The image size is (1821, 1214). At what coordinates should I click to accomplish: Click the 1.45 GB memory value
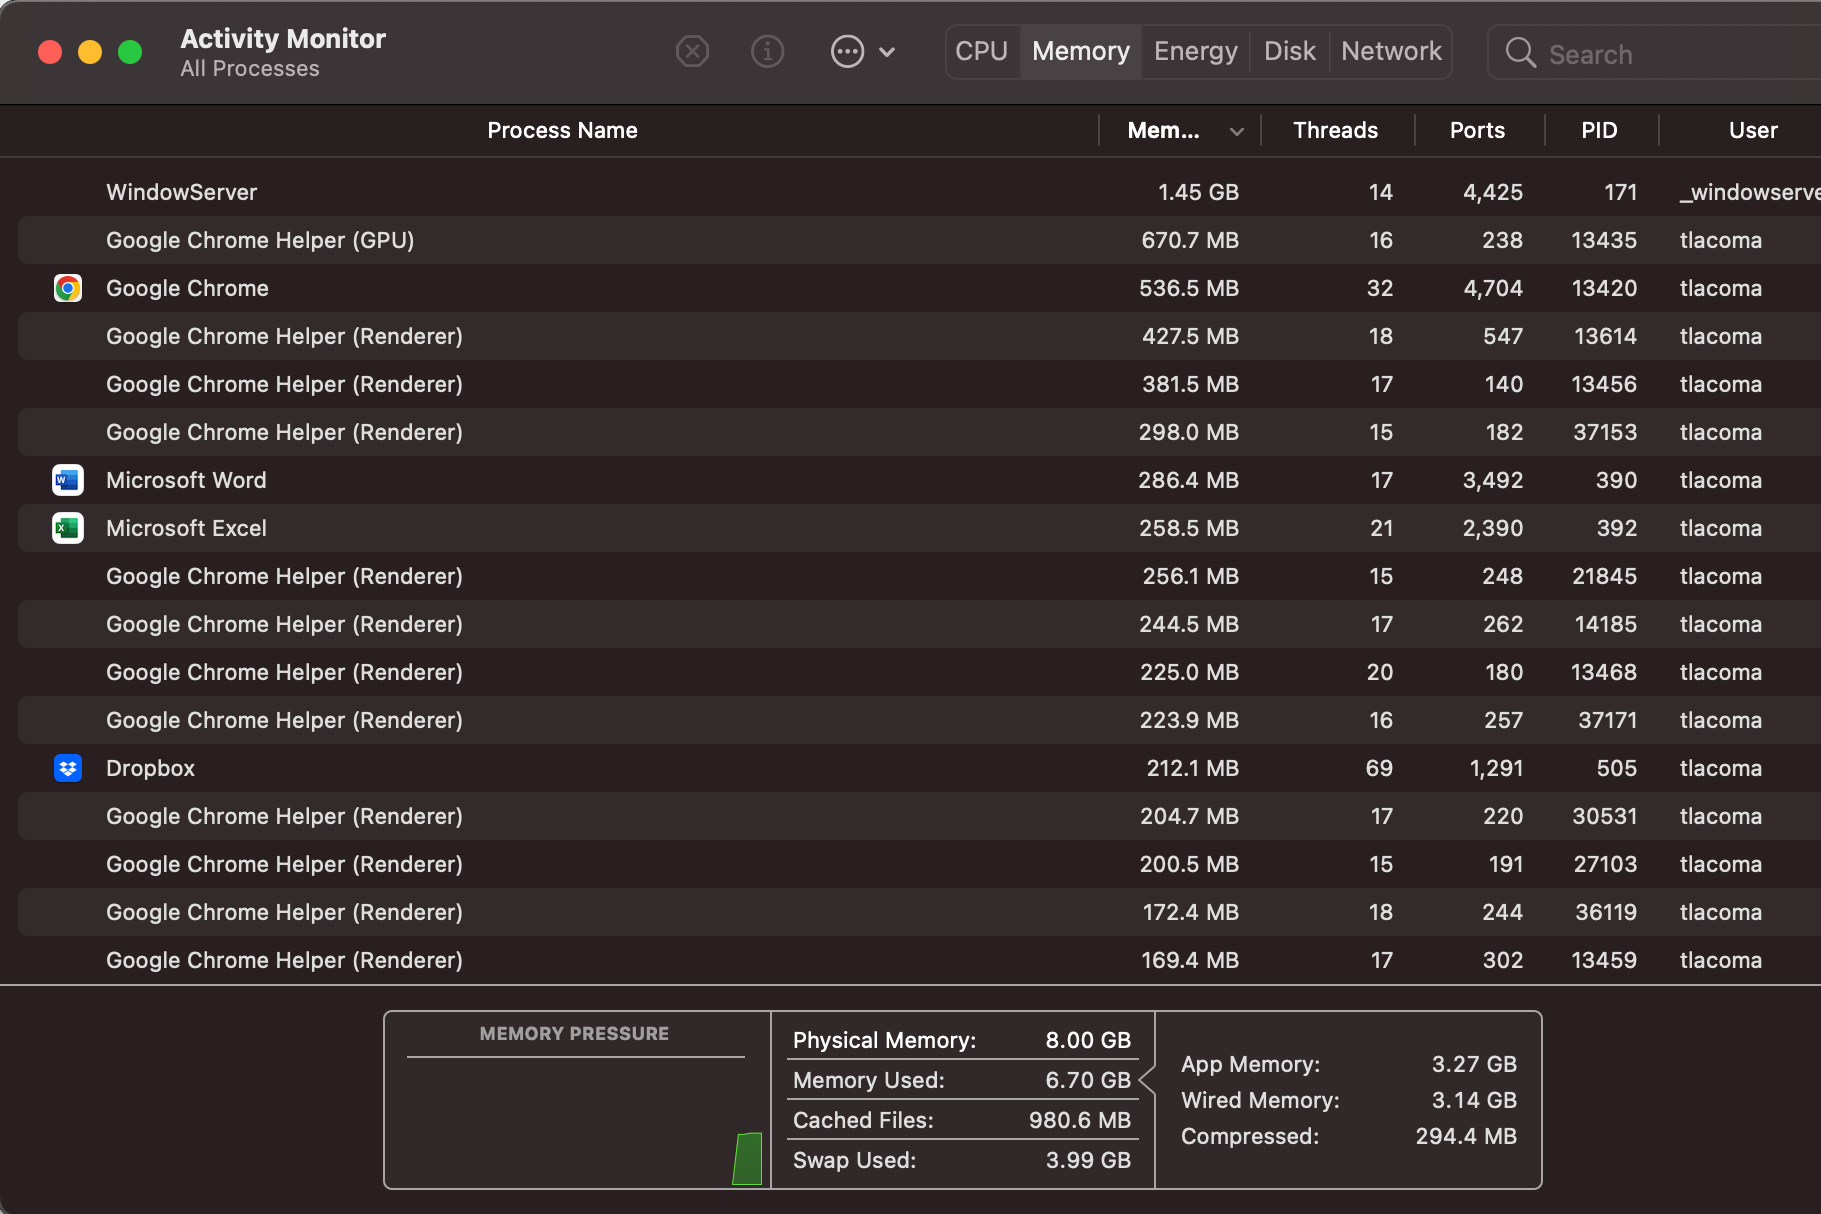(x=1198, y=192)
